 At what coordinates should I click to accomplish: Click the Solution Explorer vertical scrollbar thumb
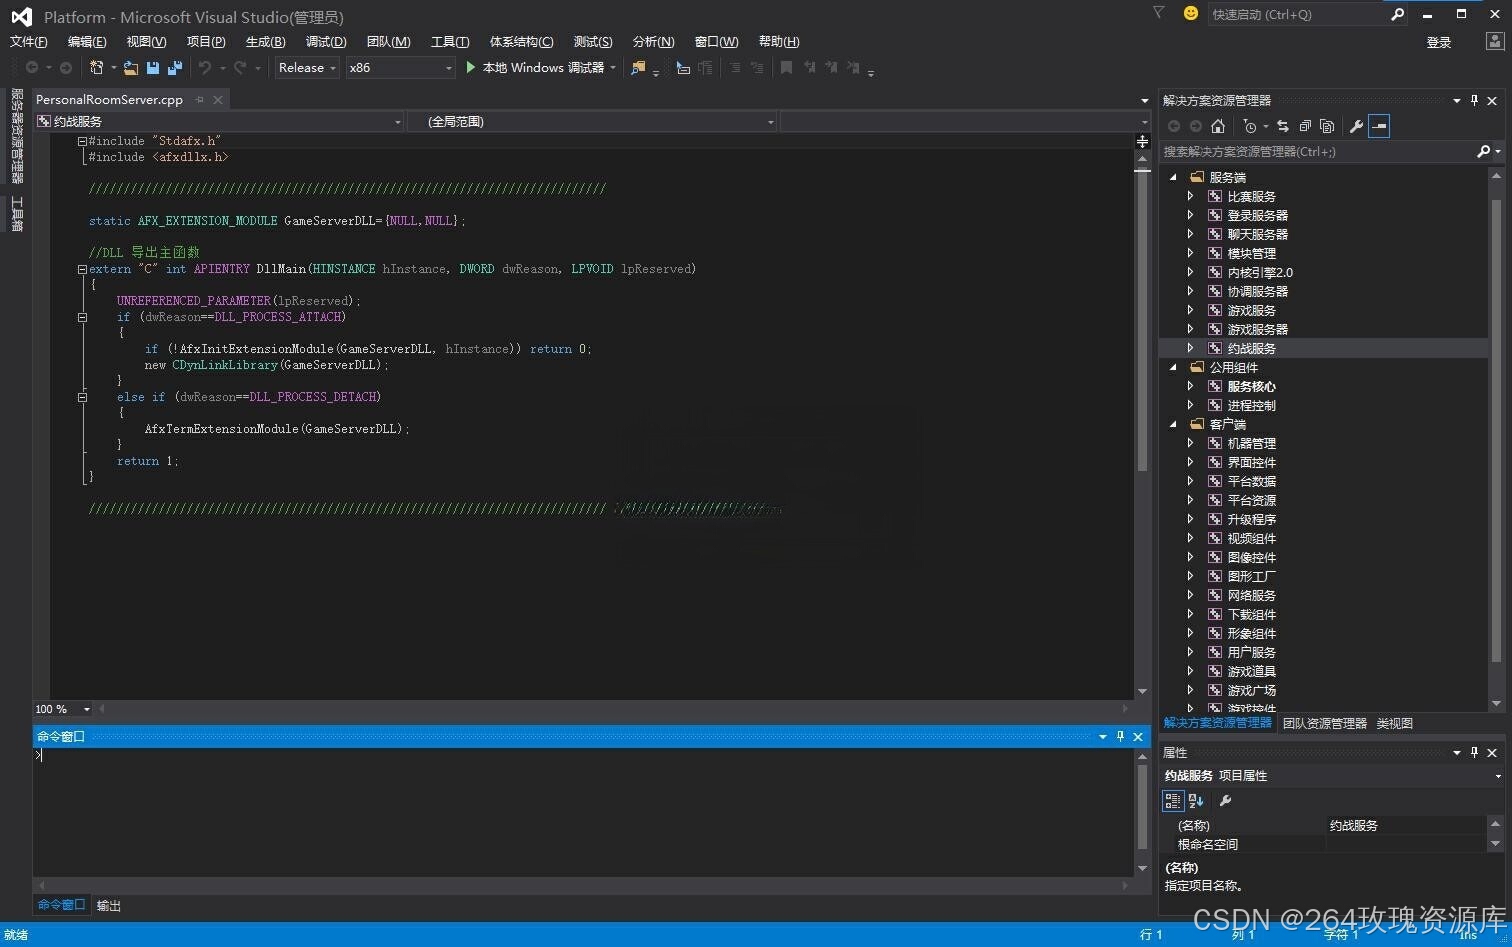pyautogui.click(x=1496, y=430)
